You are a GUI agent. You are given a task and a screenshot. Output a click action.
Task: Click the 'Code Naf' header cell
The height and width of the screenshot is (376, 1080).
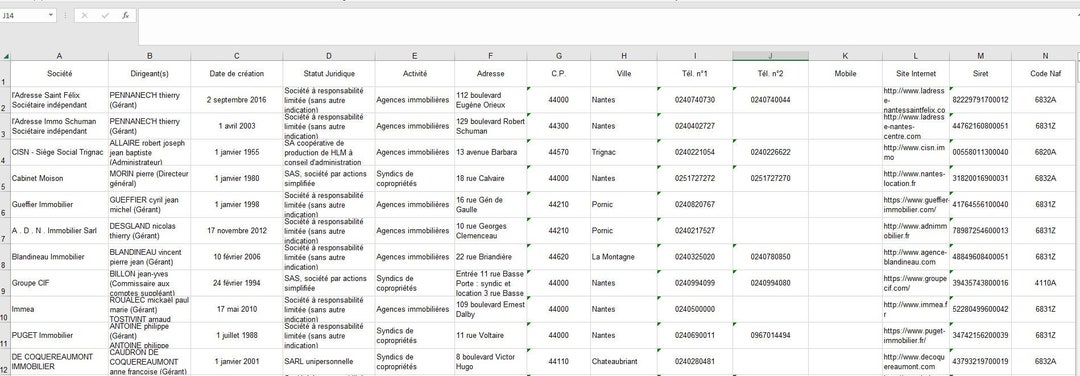tap(1046, 74)
